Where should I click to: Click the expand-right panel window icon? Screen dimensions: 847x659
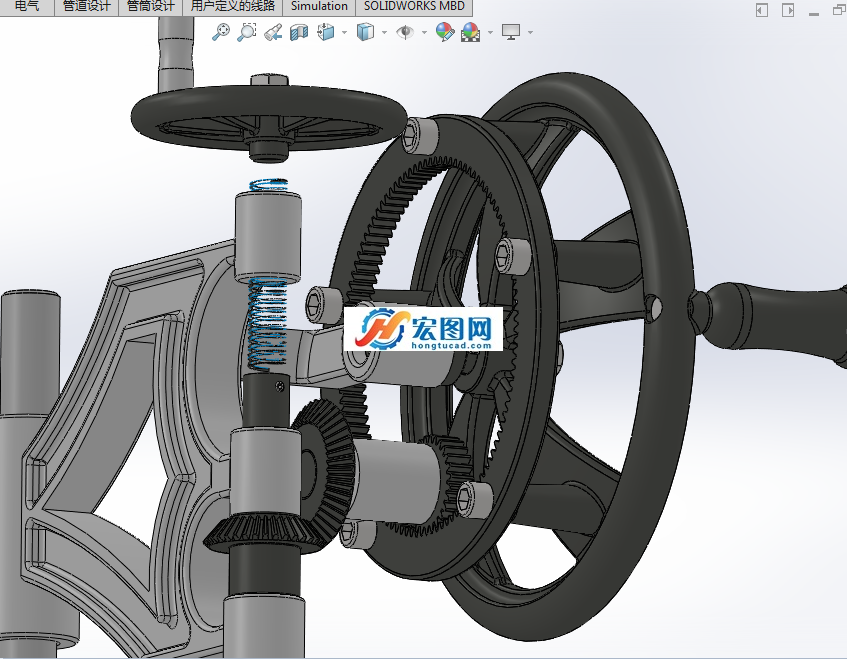(x=788, y=10)
